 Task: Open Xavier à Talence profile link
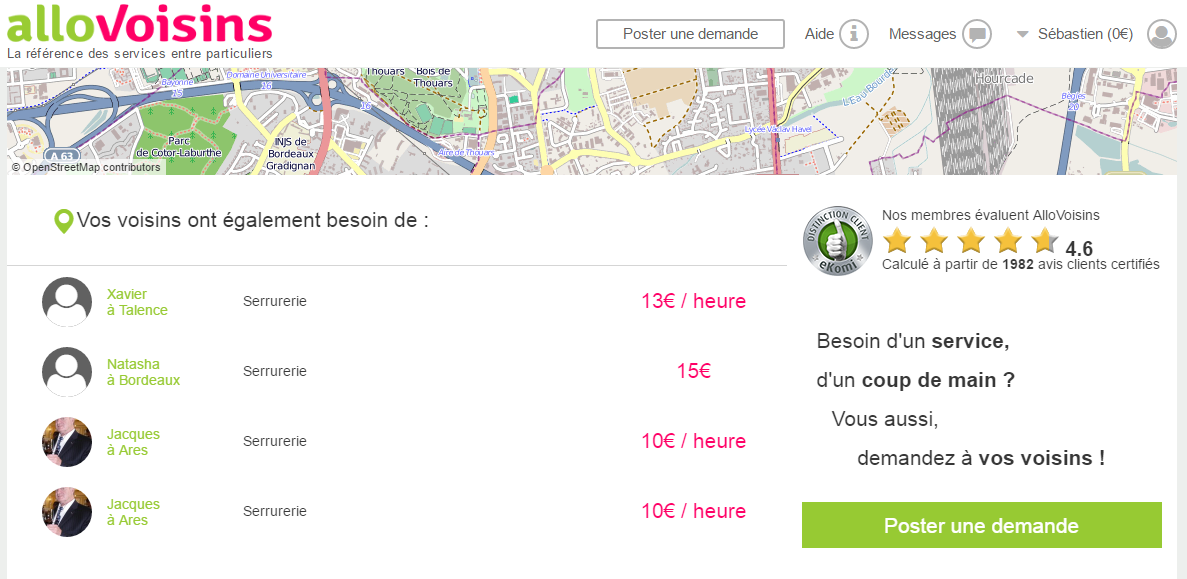click(x=137, y=302)
